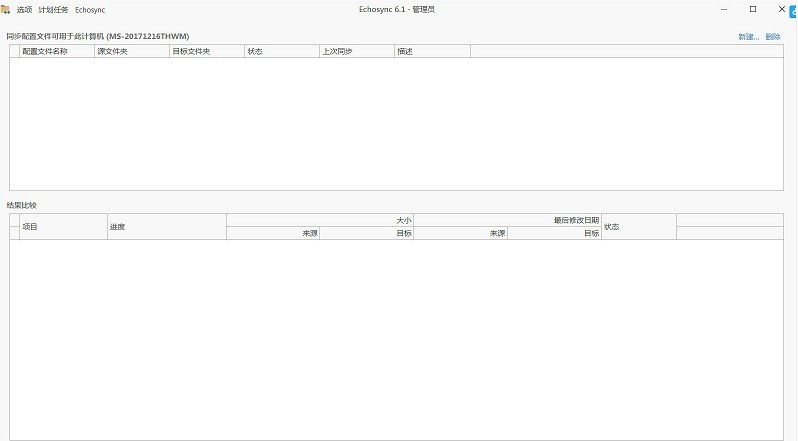Click 来源 sub-header under 最后修改日期
Image resolution: width=798 pixels, height=441 pixels.
[x=461, y=233]
